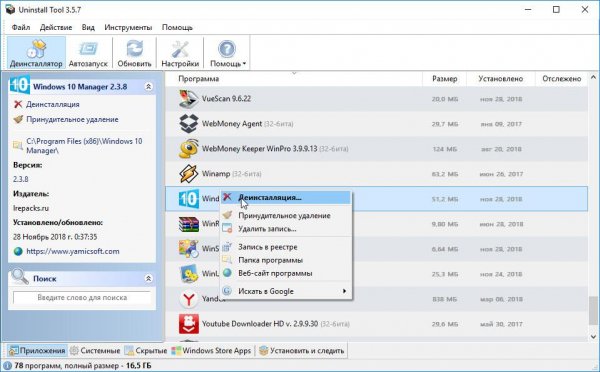This screenshot has width=600, height=372.
Task: Click the info icon in the status bar
Action: [x=7, y=366]
